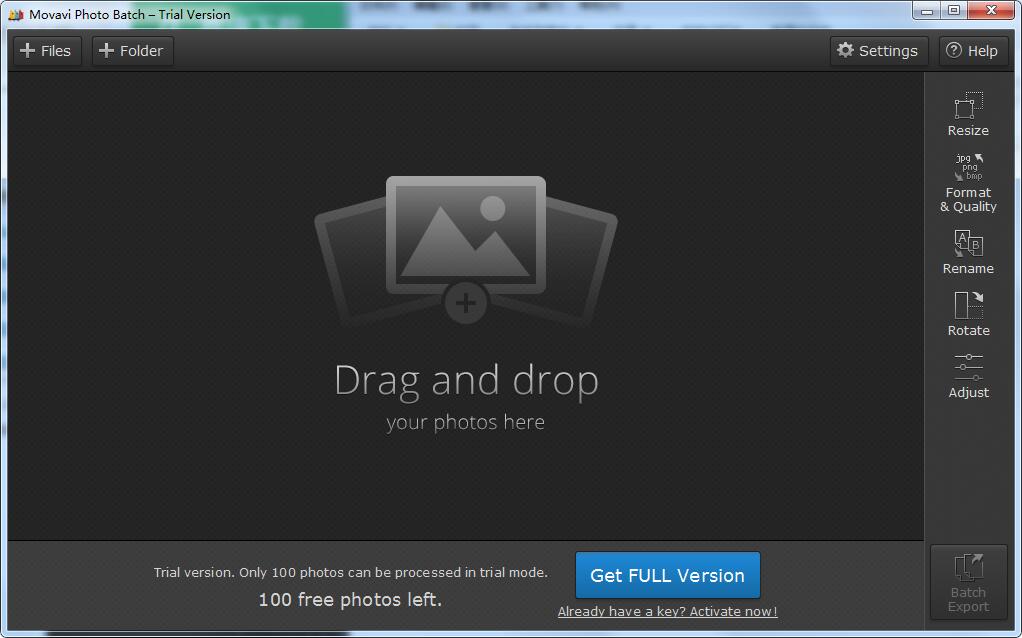Click the Batch Export button
Image resolution: width=1022 pixels, height=638 pixels.
(x=968, y=583)
